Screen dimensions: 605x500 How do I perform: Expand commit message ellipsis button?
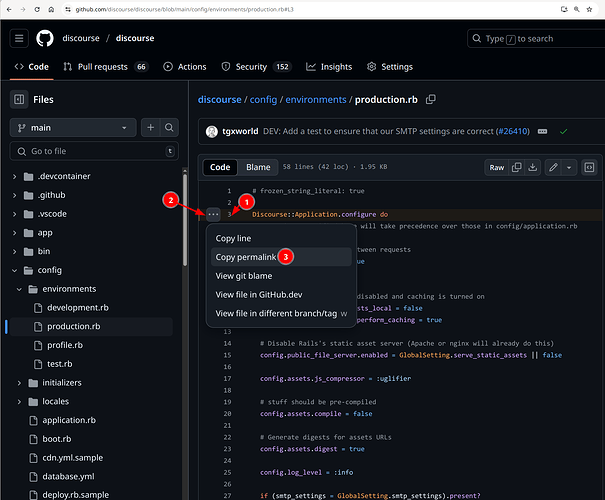[x=542, y=132]
